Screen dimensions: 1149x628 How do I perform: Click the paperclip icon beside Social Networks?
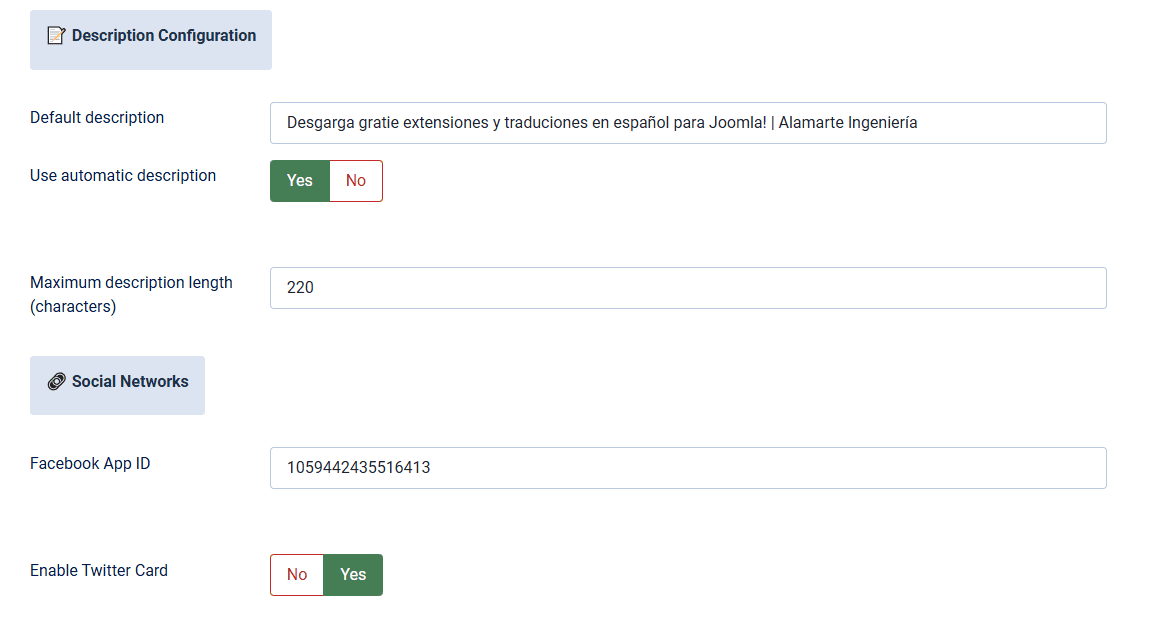(x=56, y=382)
